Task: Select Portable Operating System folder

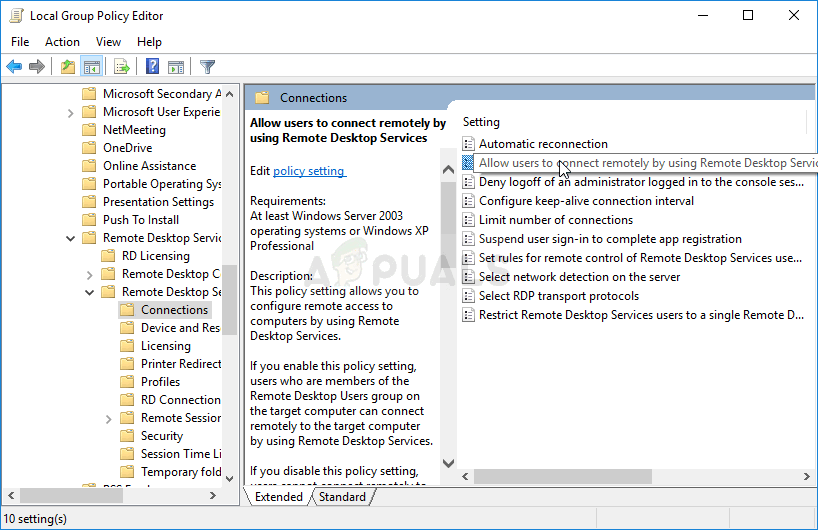Action: (x=162, y=184)
